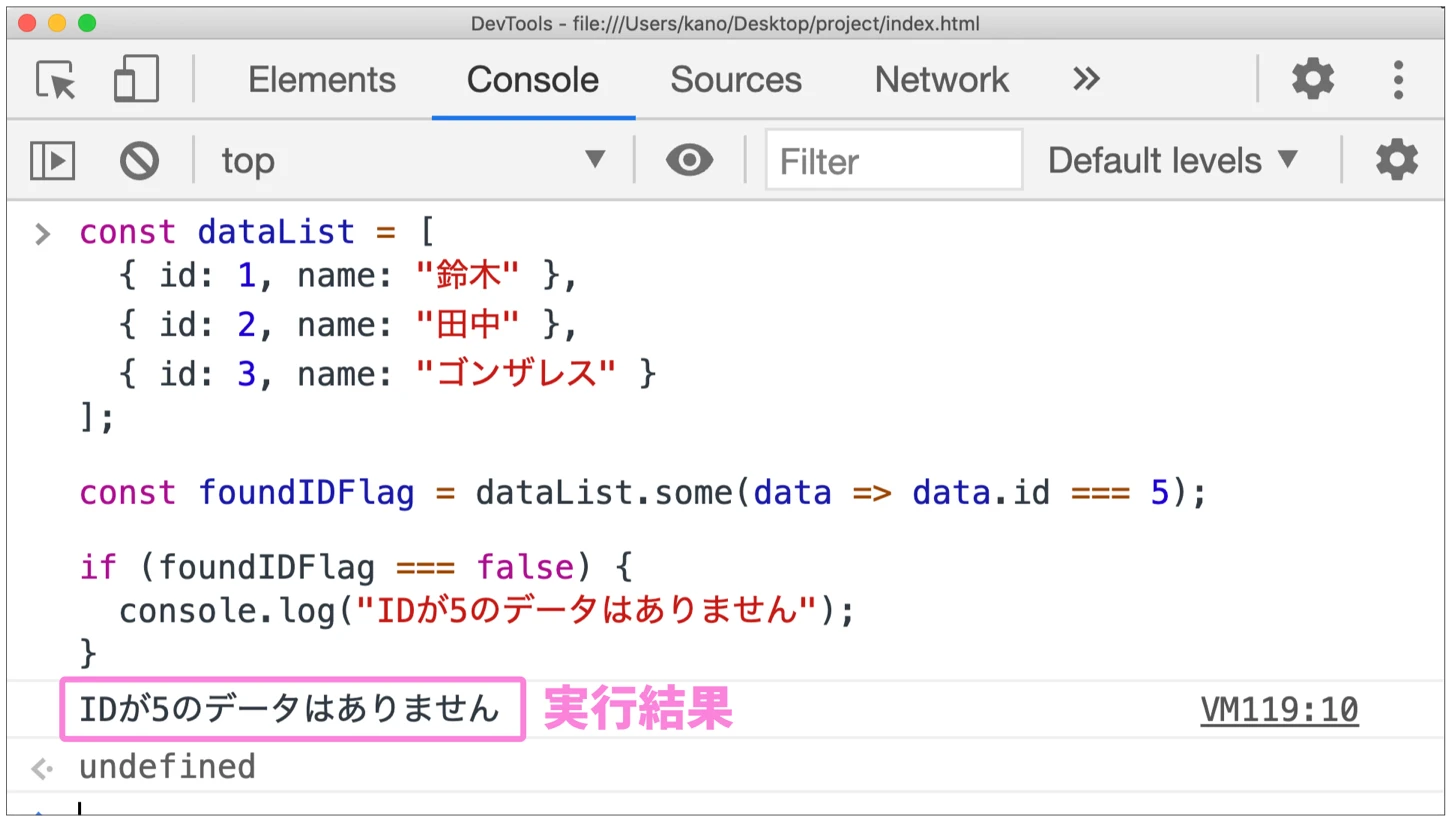The height and width of the screenshot is (822, 1452).
Task: Open the three-dot customize menu
Action: click(x=1398, y=79)
